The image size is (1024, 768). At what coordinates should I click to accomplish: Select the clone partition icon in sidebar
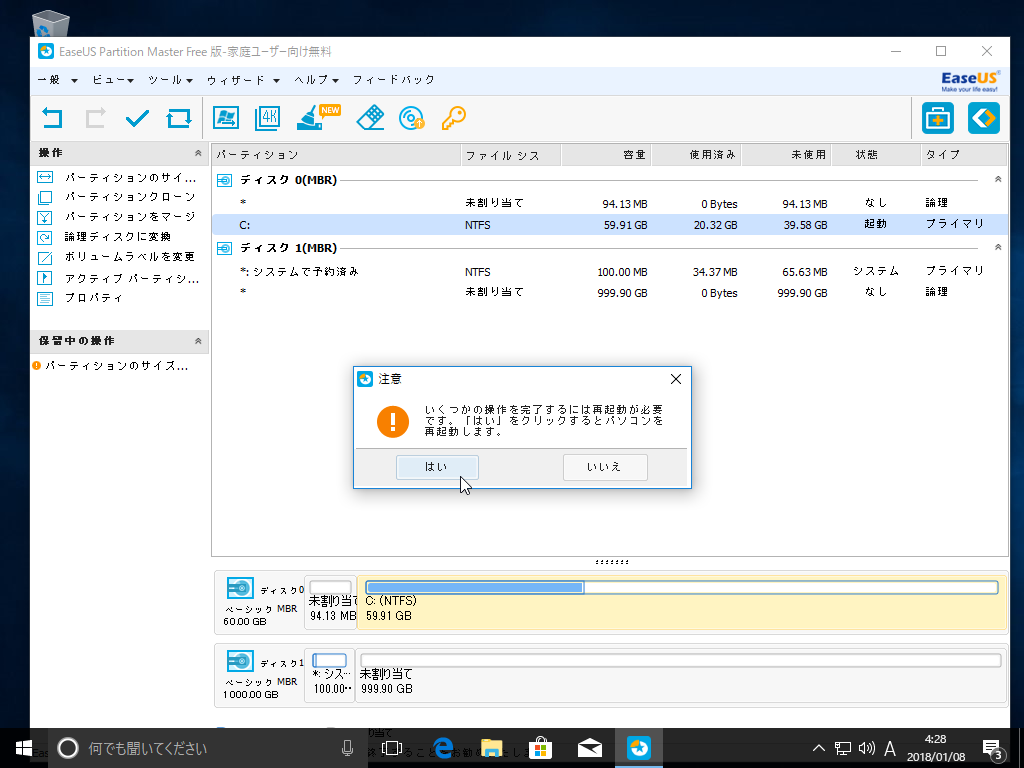[x=45, y=197]
